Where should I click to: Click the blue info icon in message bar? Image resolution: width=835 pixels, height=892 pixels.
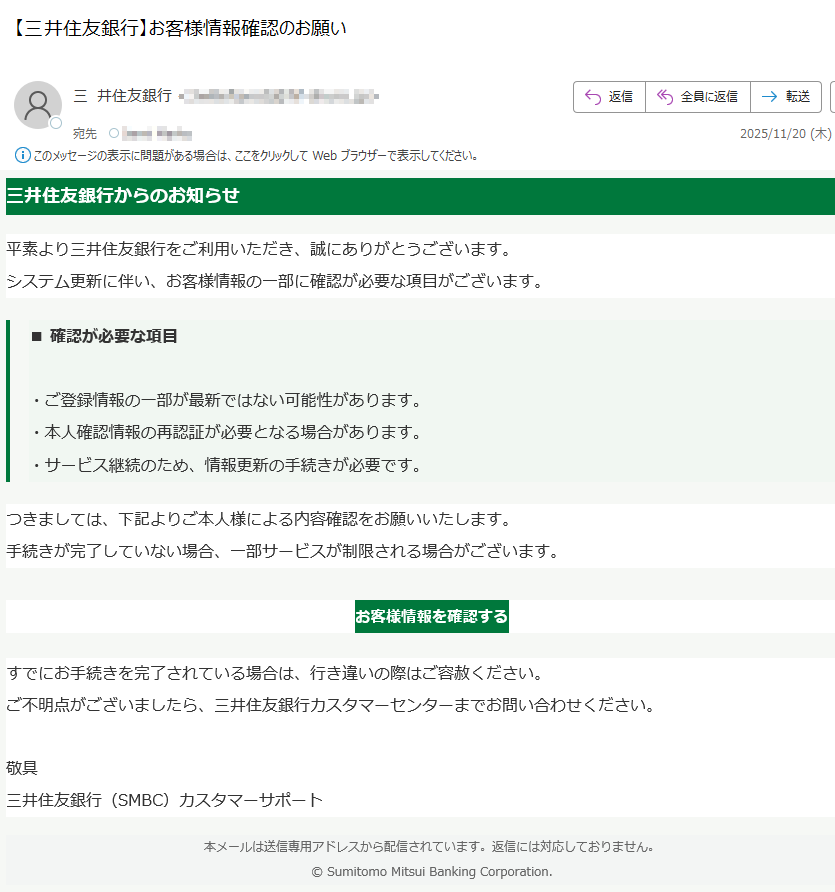(x=23, y=155)
